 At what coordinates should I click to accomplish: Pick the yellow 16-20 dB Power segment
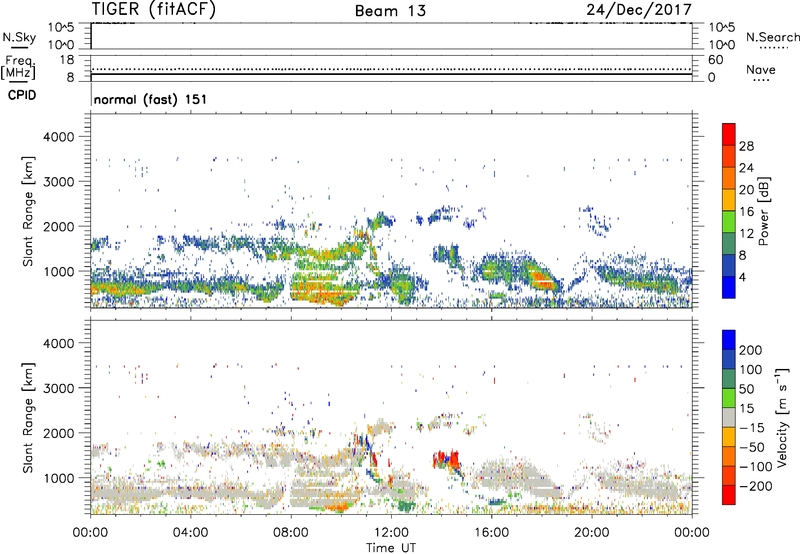tap(729, 200)
